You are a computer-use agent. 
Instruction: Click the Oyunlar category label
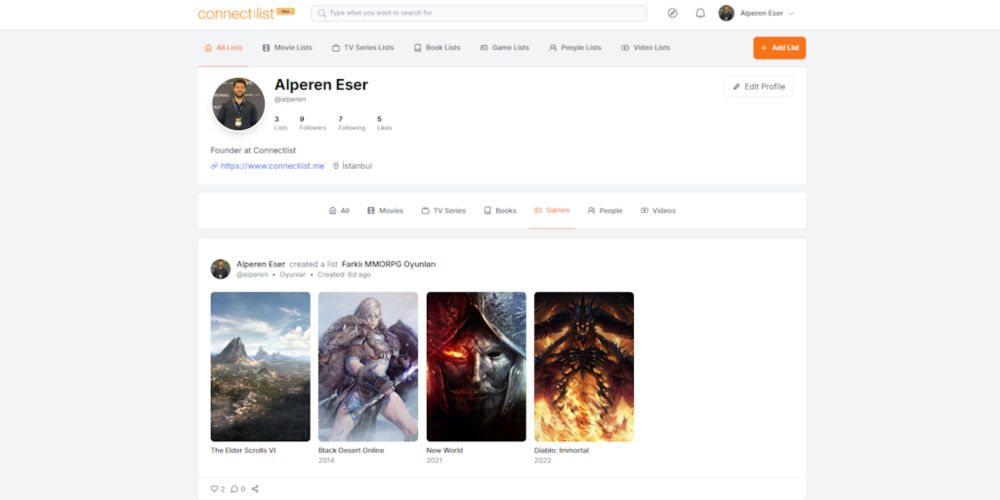click(292, 275)
